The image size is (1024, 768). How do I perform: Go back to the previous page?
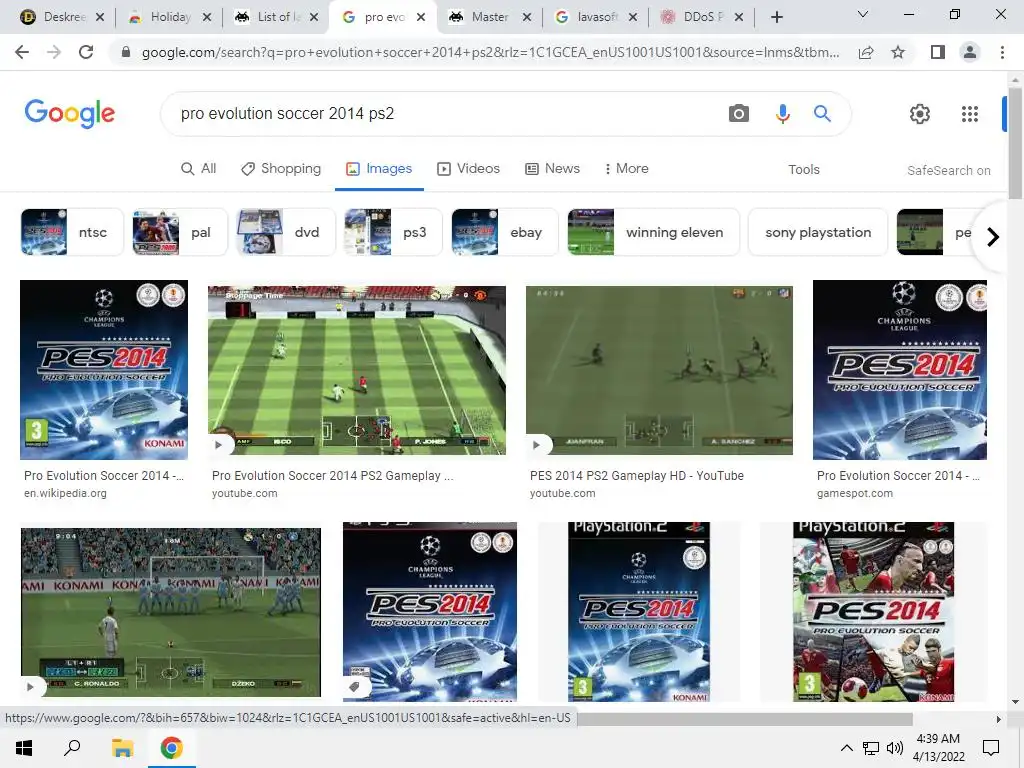22,52
